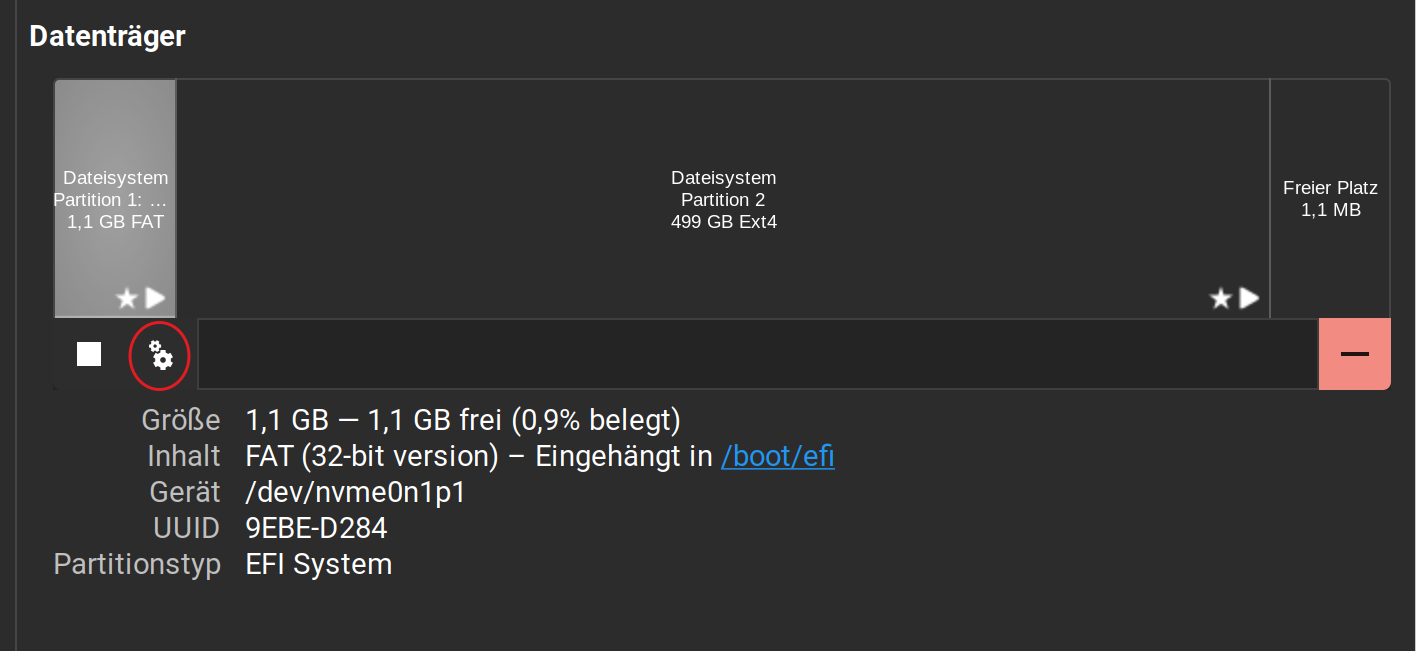1416x651 pixels.
Task: Select the 1,1 GB FAT Partition 1 block
Action: (x=115, y=199)
